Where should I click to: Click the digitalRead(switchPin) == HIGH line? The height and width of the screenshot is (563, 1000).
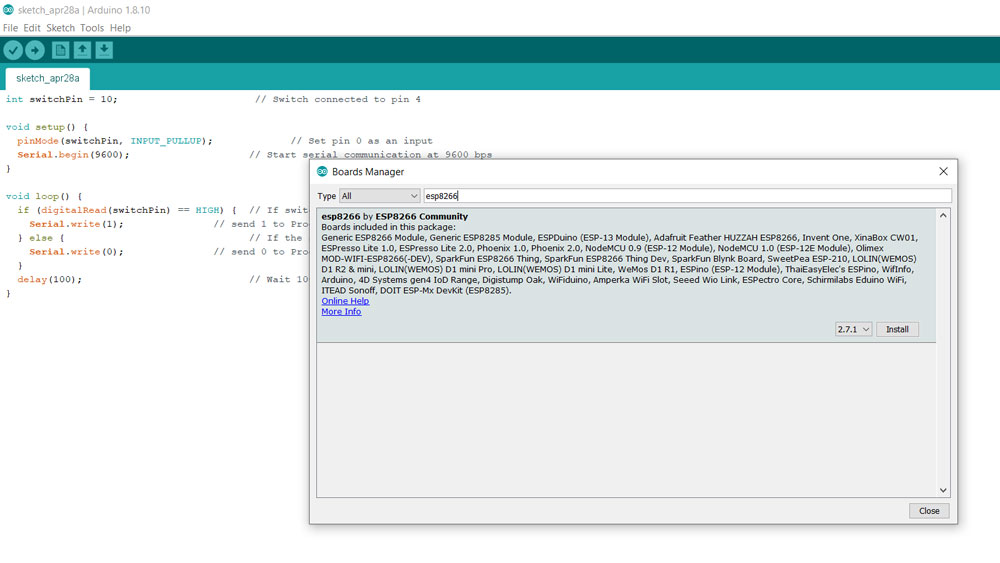[x=127, y=210]
